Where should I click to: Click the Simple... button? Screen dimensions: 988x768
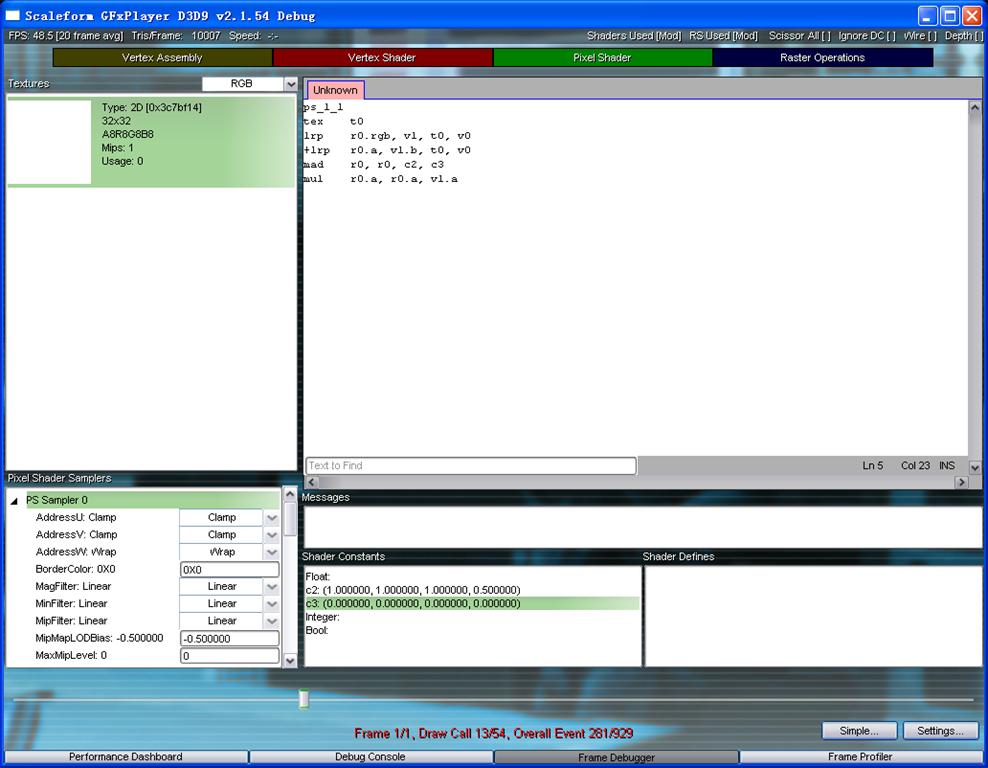click(x=859, y=731)
